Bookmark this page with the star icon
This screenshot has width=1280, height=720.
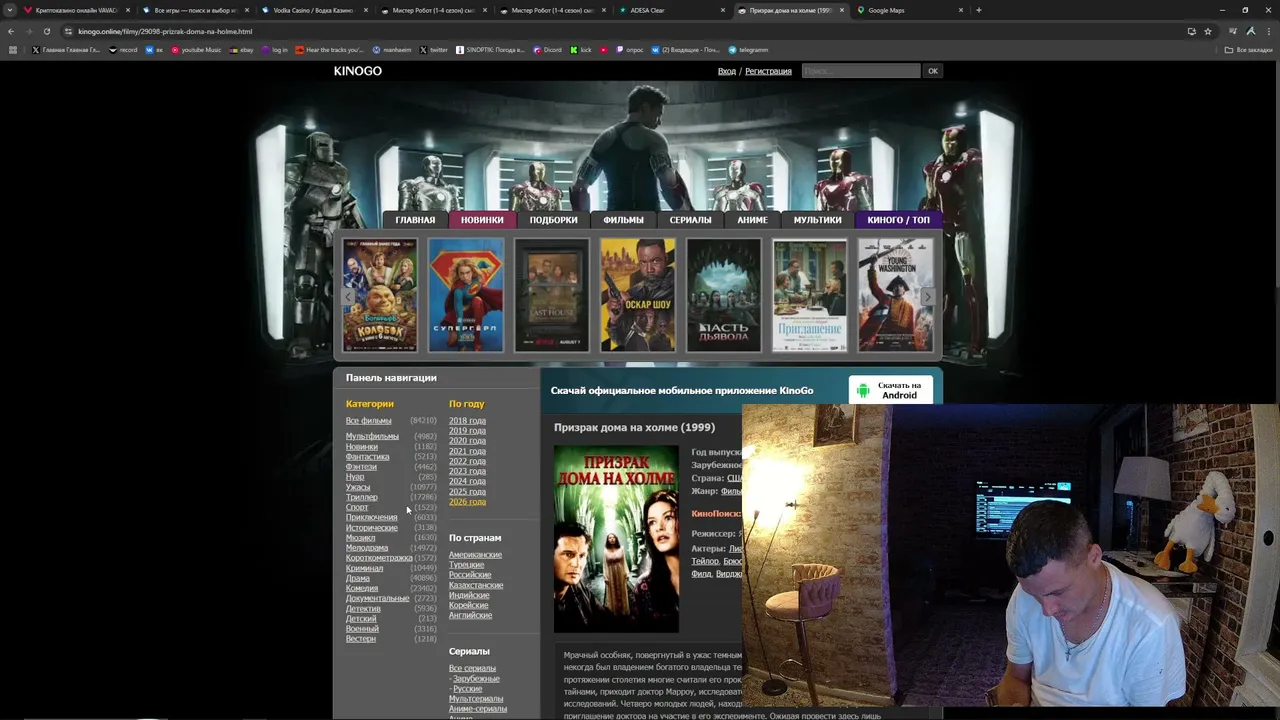coord(1208,31)
